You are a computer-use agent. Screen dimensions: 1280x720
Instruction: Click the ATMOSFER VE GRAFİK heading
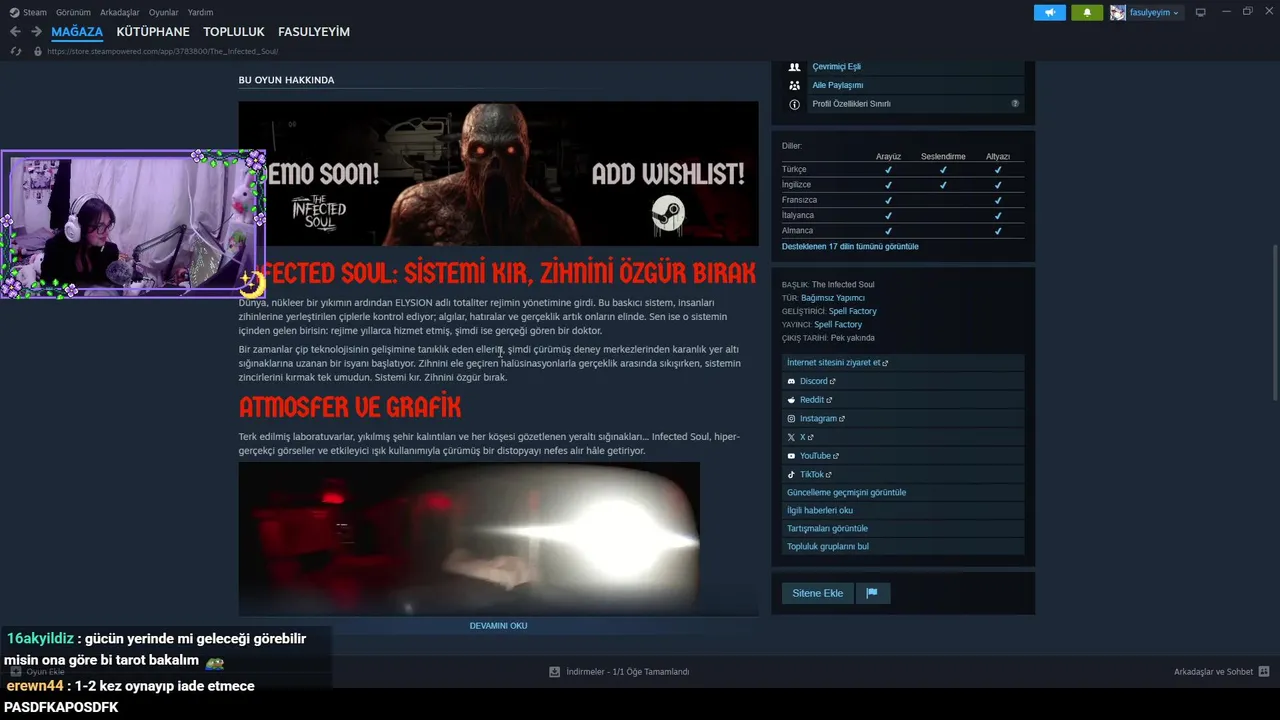350,407
